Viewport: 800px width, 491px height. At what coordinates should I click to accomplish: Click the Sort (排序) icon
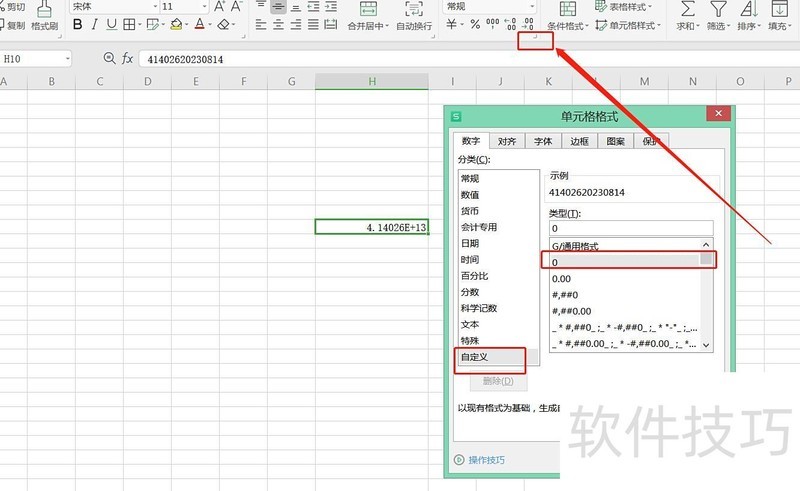tap(748, 8)
